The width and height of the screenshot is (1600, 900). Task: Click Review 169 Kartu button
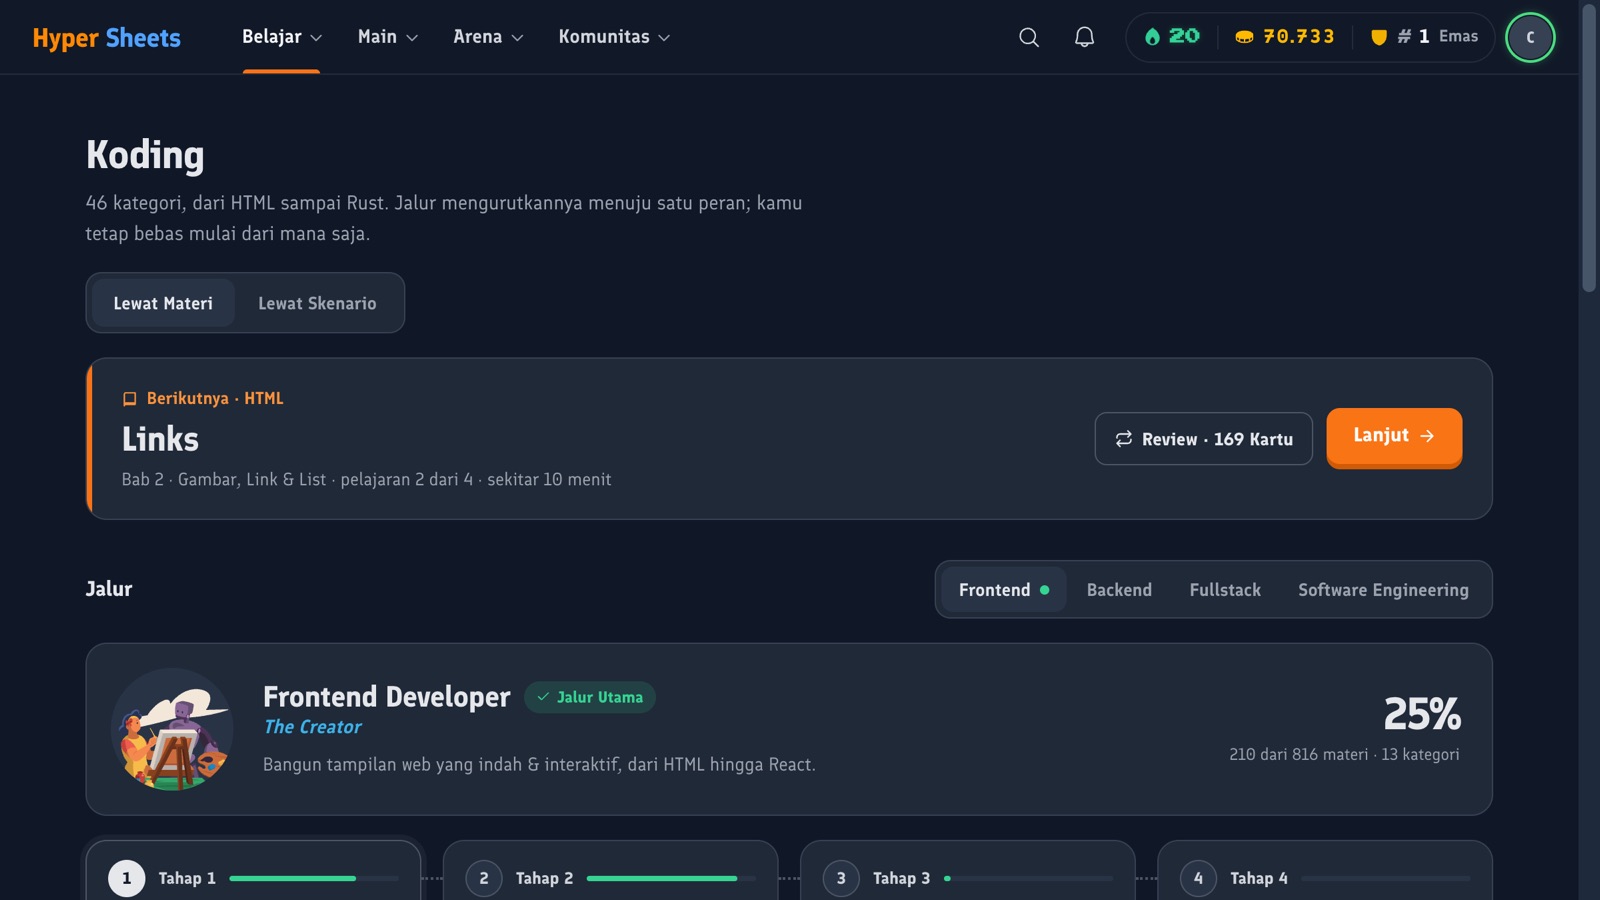point(1204,439)
